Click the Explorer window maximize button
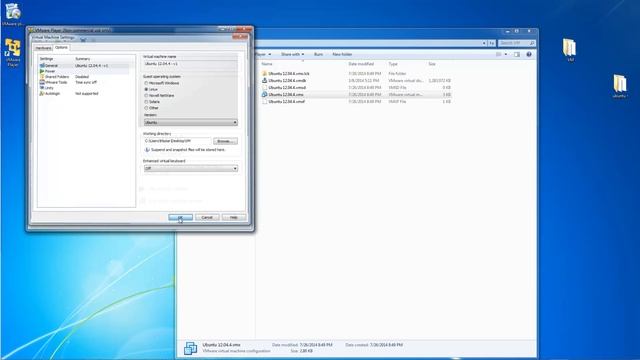 pyautogui.click(x=517, y=31)
